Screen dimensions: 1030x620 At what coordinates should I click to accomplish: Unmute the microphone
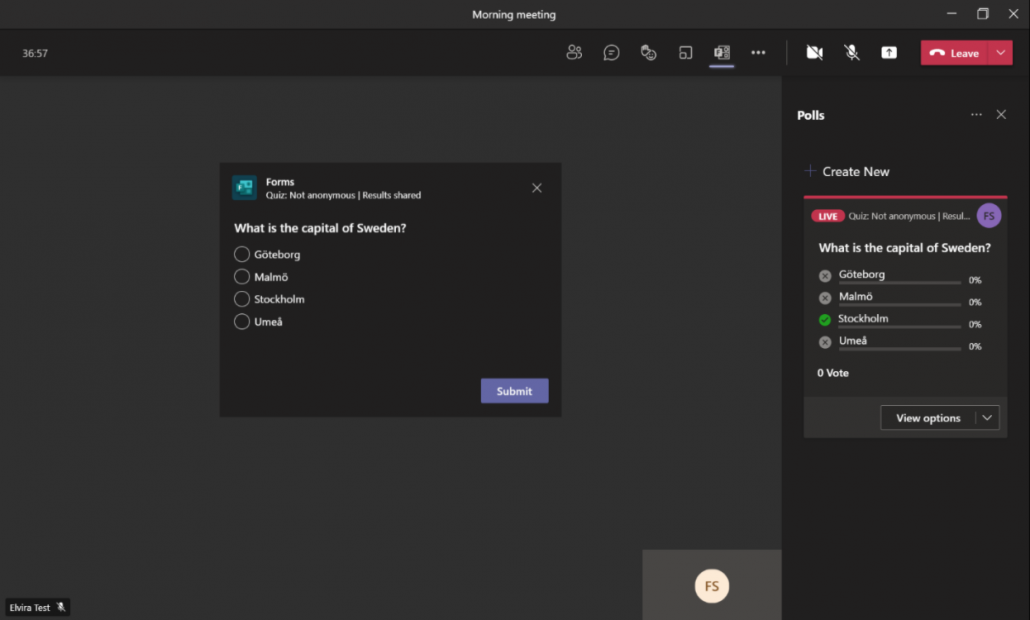click(852, 53)
